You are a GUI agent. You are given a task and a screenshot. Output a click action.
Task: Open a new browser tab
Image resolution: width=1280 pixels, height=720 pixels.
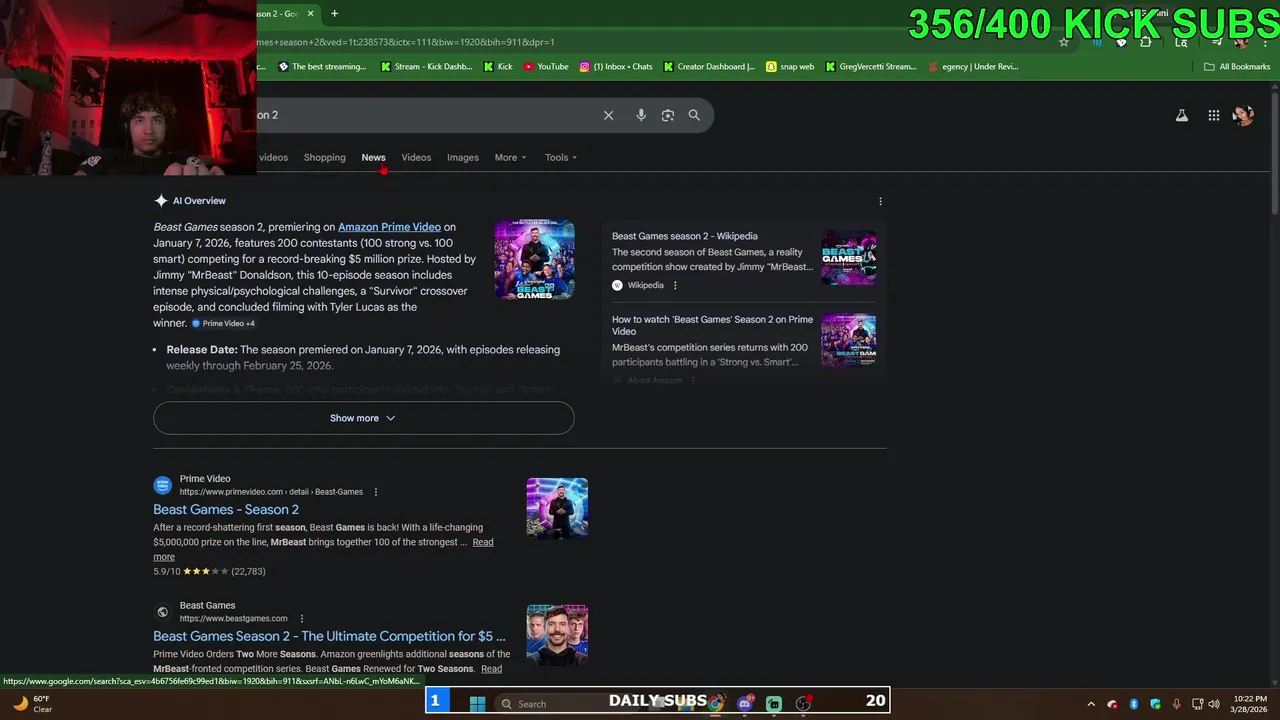pyautogui.click(x=334, y=13)
